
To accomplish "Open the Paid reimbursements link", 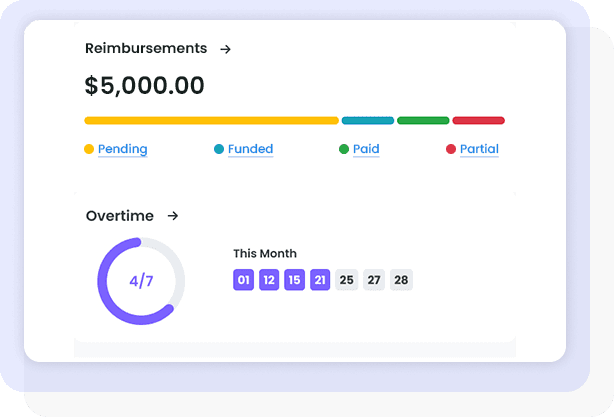I will [366, 149].
